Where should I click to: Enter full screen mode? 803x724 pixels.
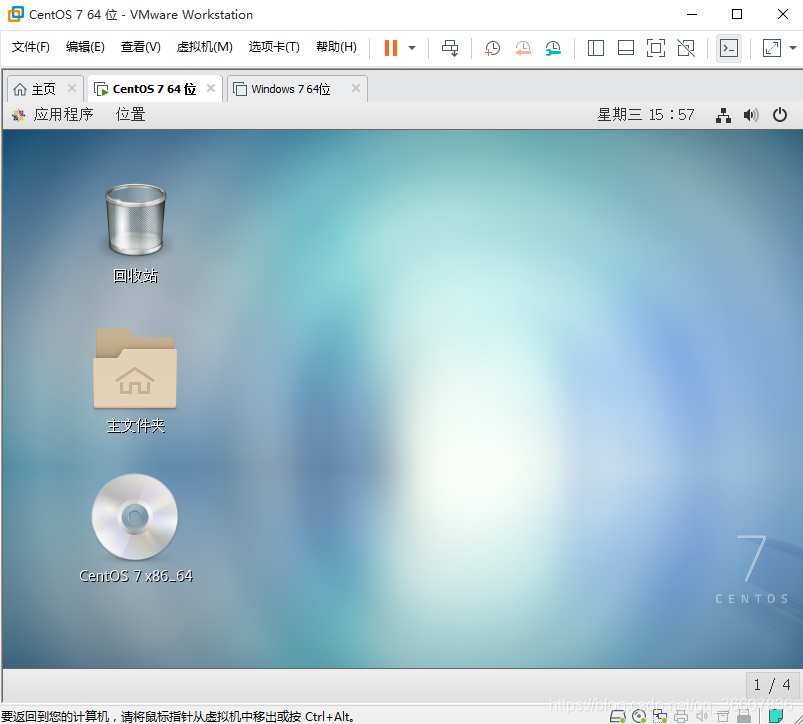pos(656,48)
